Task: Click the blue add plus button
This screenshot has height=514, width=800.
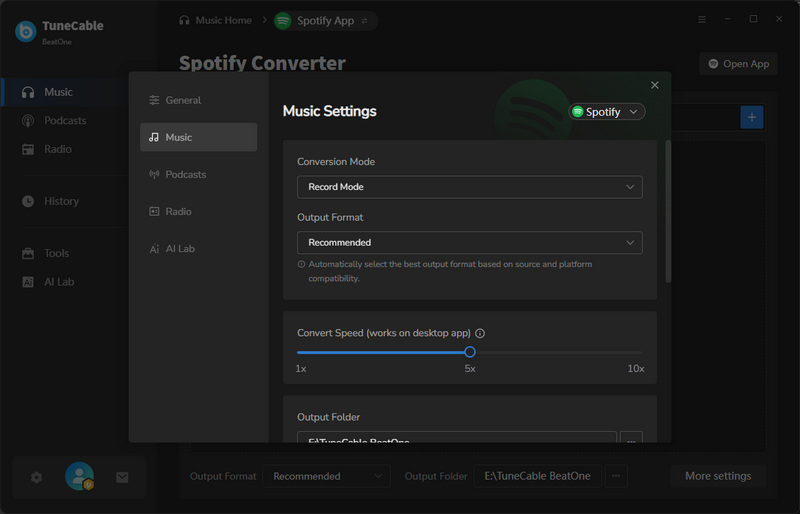Action: (x=751, y=117)
